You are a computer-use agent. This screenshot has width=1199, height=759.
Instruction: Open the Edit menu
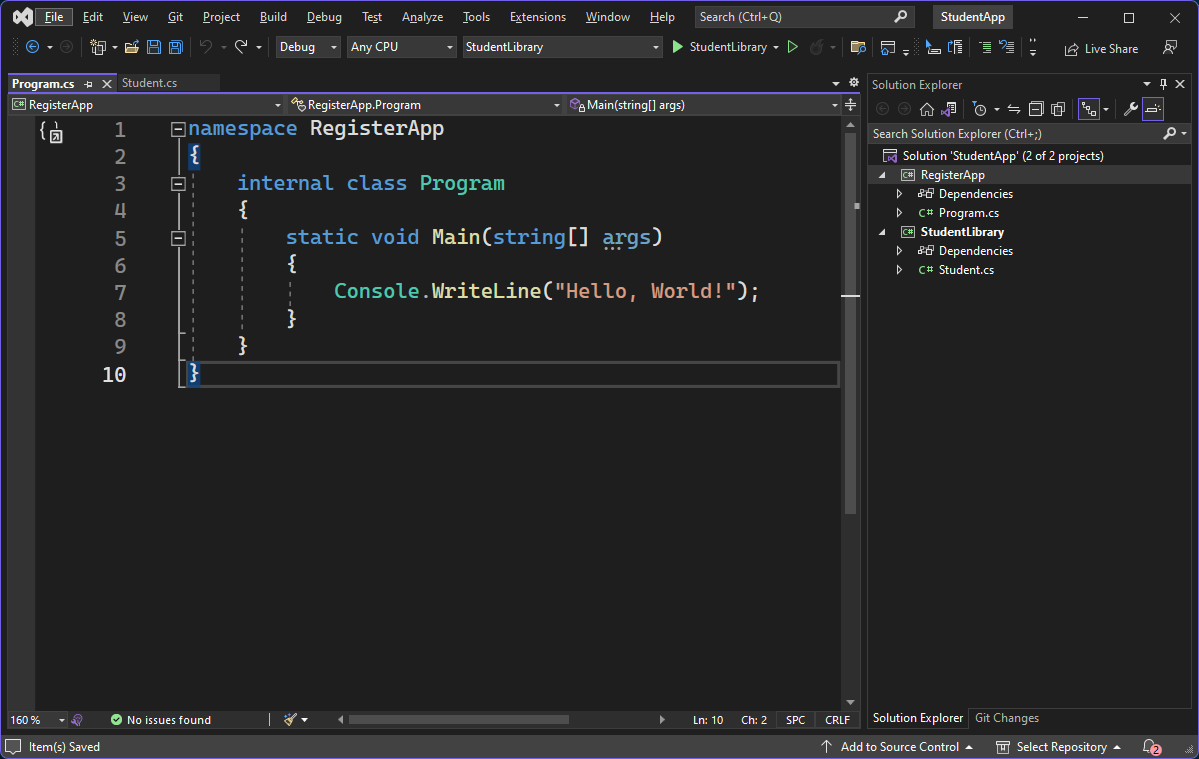[x=93, y=17]
